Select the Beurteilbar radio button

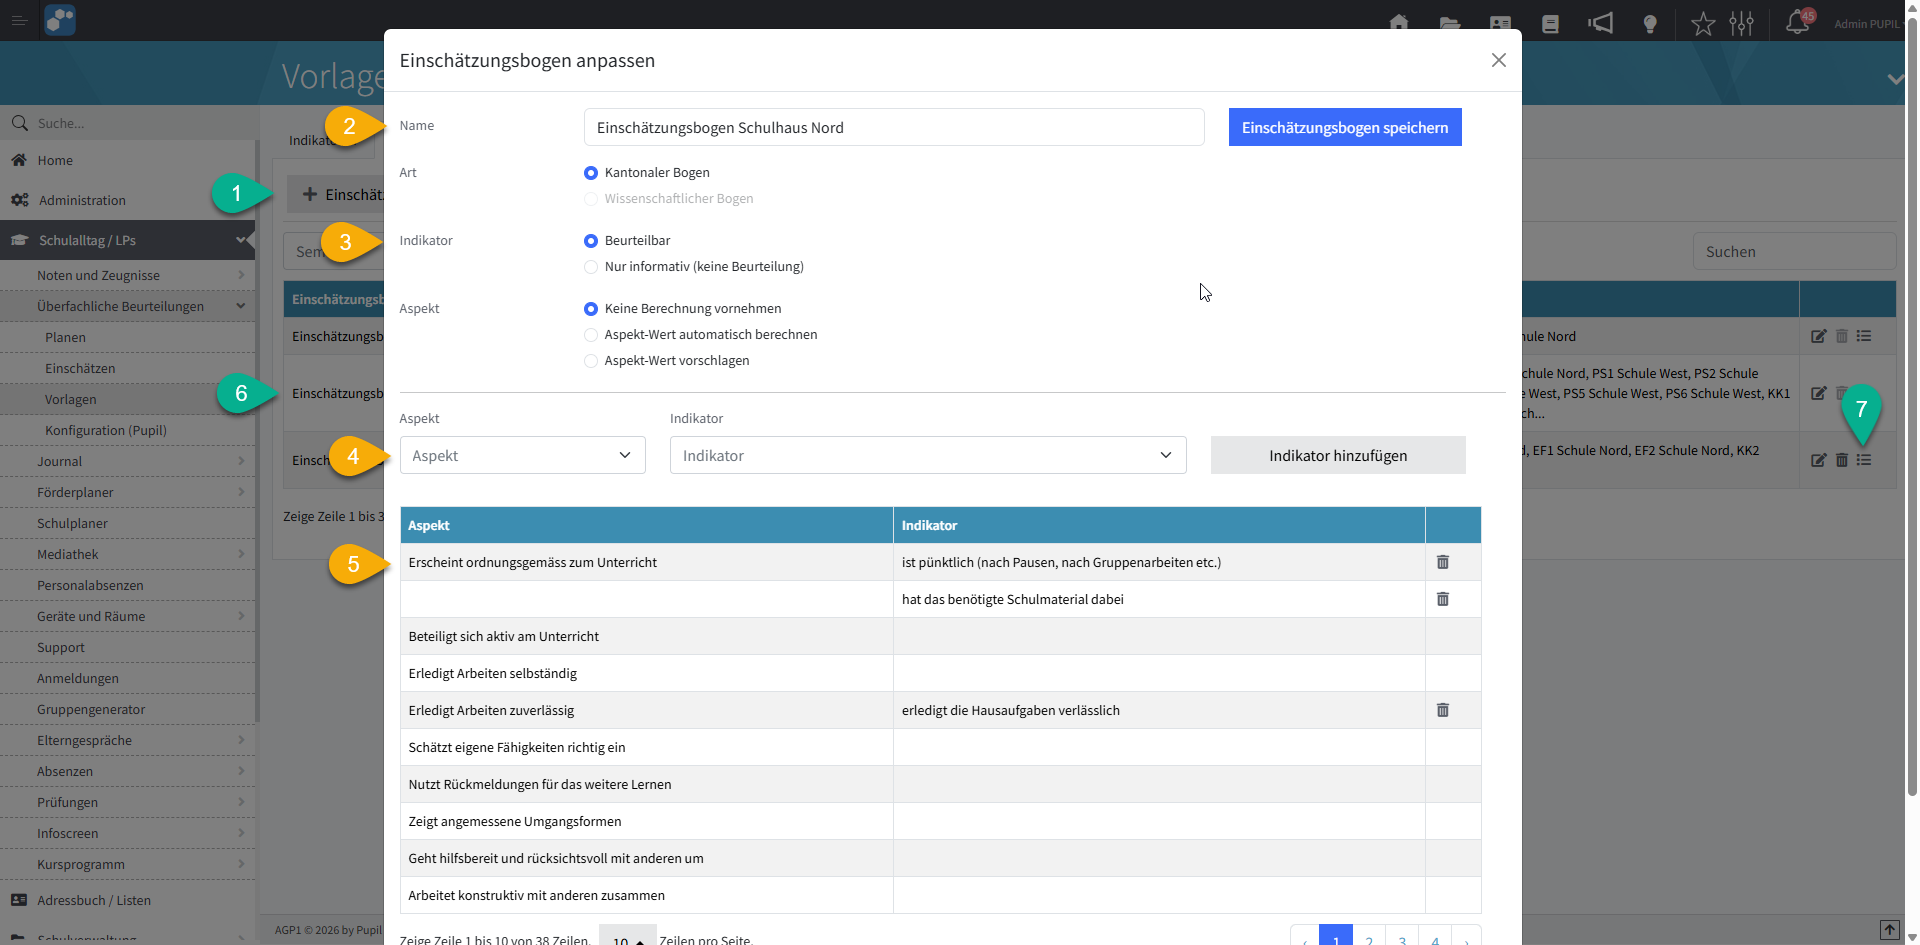pyautogui.click(x=591, y=241)
